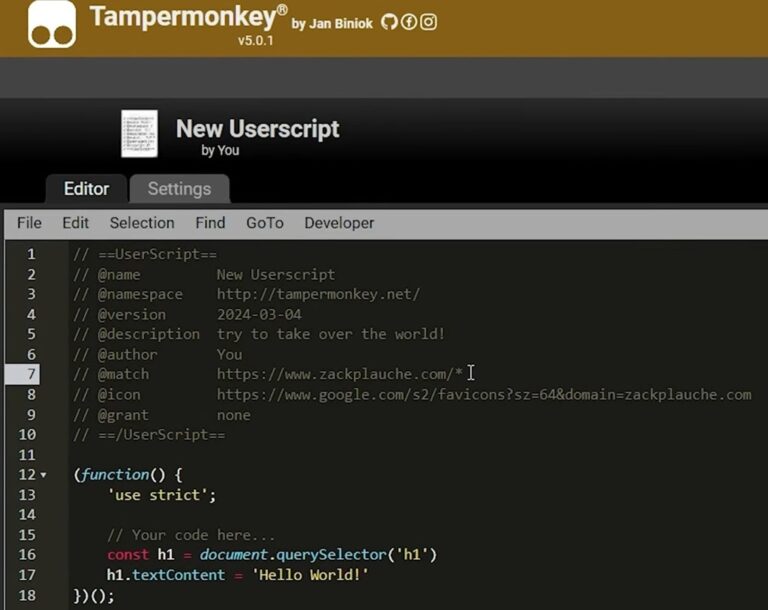Open the GitHub icon link in header
The height and width of the screenshot is (610, 768).
click(390, 22)
